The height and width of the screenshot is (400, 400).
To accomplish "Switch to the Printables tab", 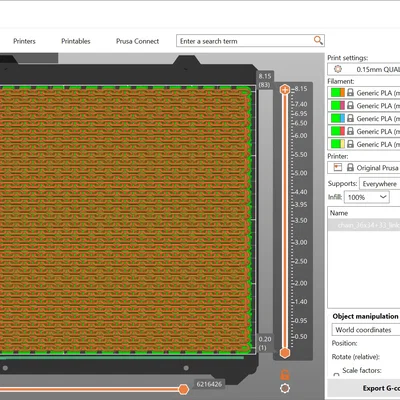I will [x=76, y=41].
